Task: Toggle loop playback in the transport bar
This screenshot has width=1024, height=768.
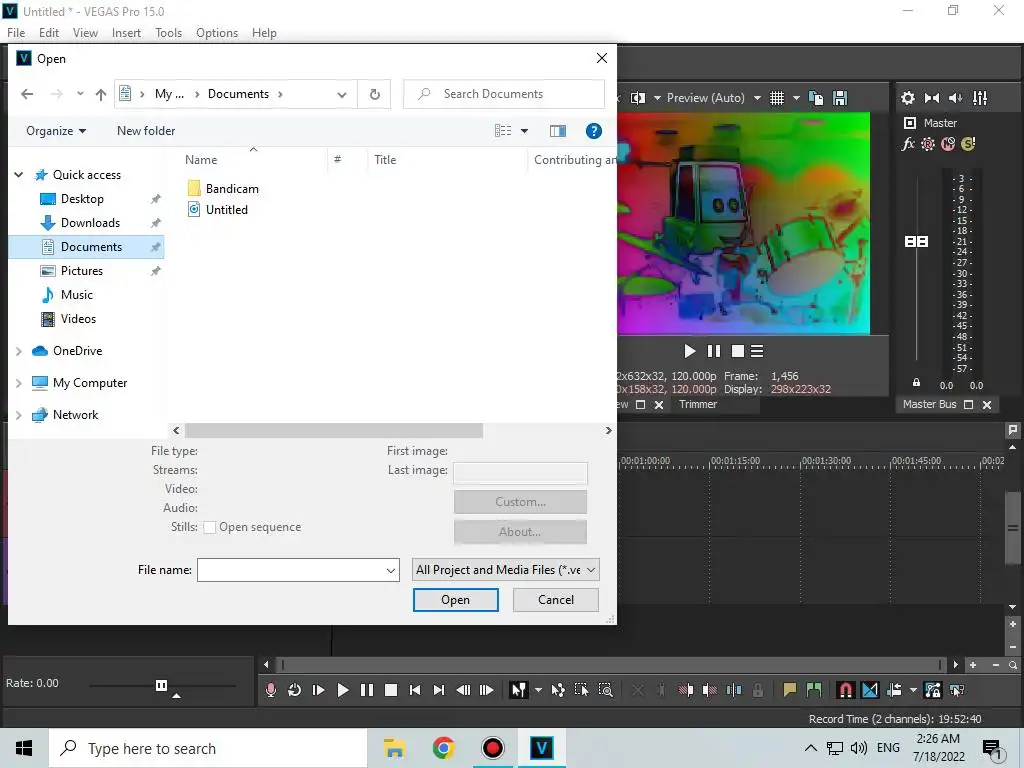Action: [295, 690]
